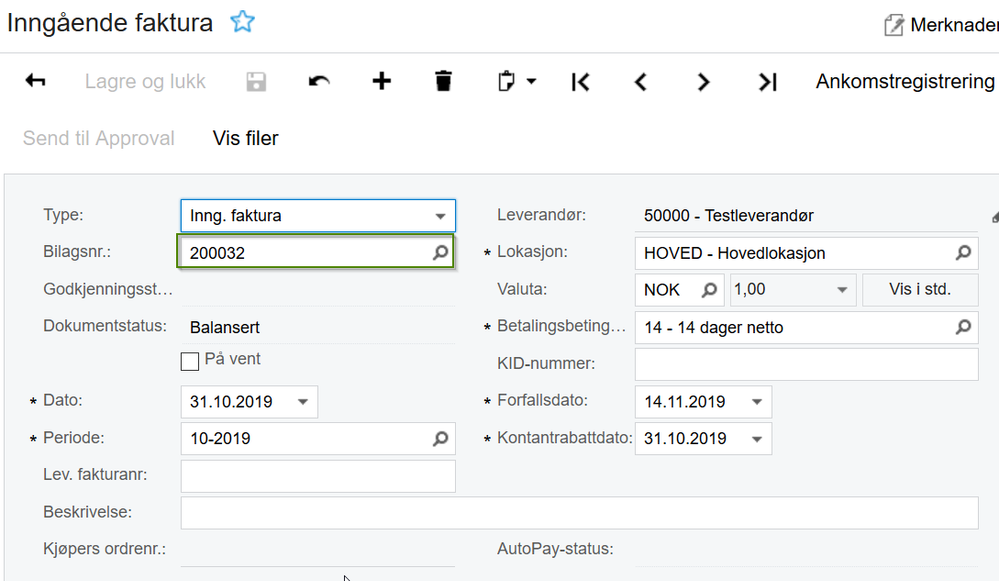Click Vis i std. button
This screenshot has width=999, height=581.
pyautogui.click(x=920, y=289)
